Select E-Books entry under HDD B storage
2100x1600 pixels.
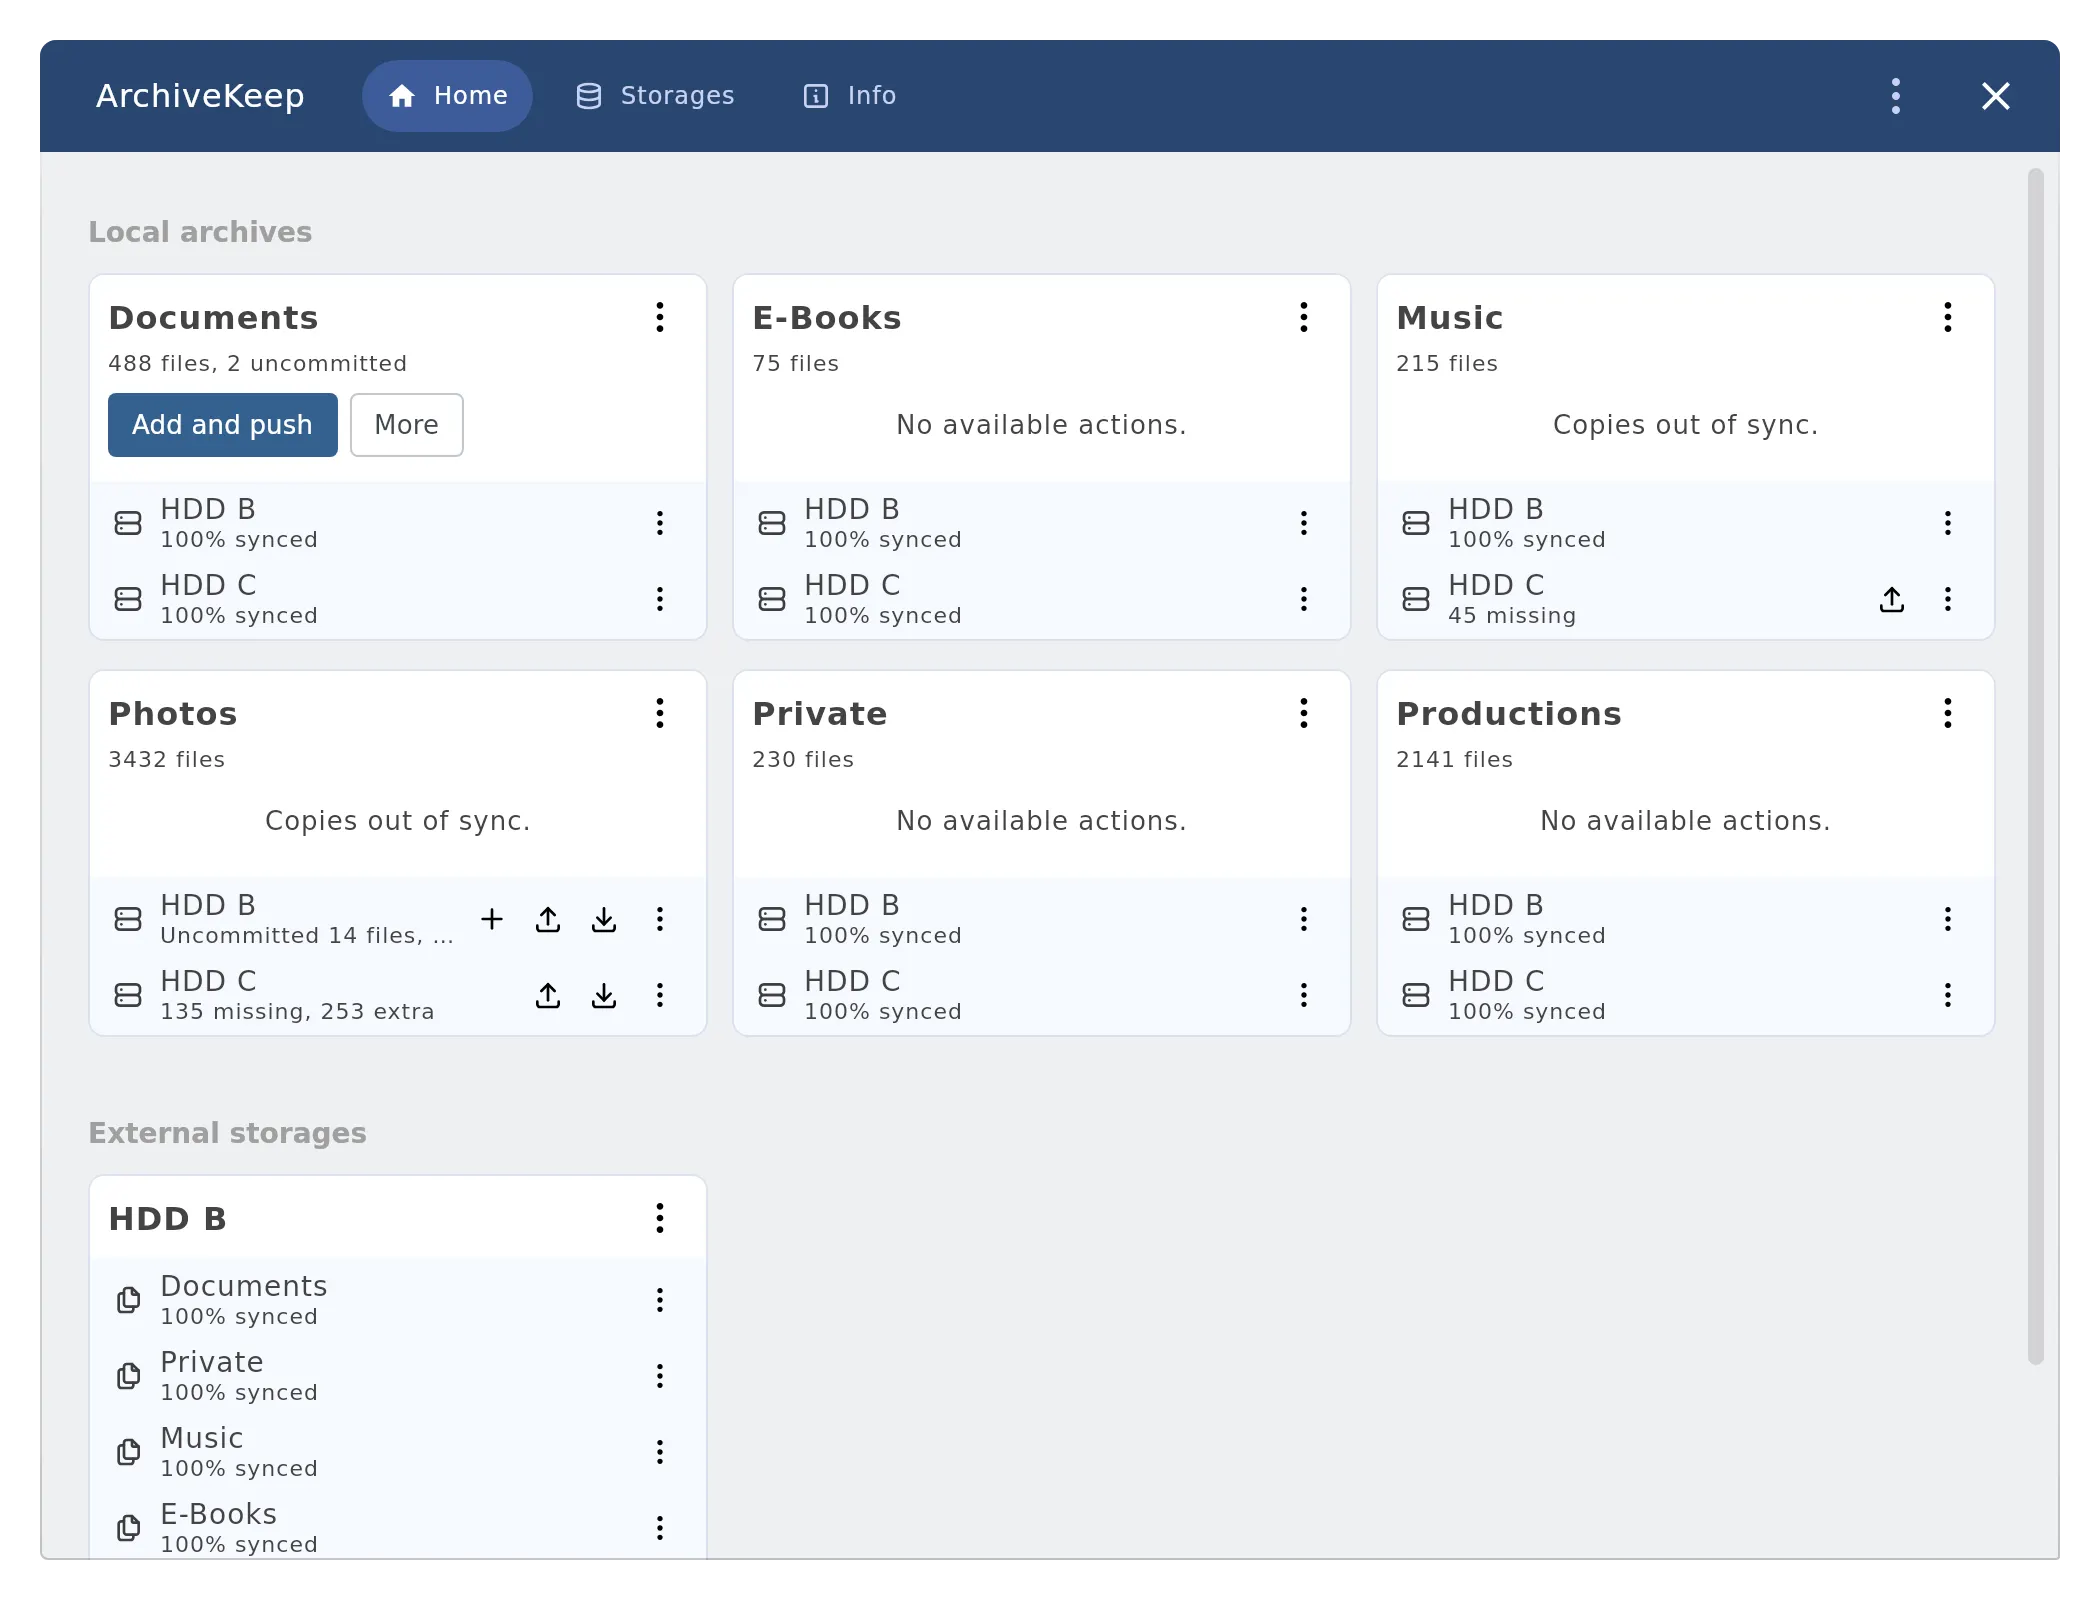point(398,1528)
